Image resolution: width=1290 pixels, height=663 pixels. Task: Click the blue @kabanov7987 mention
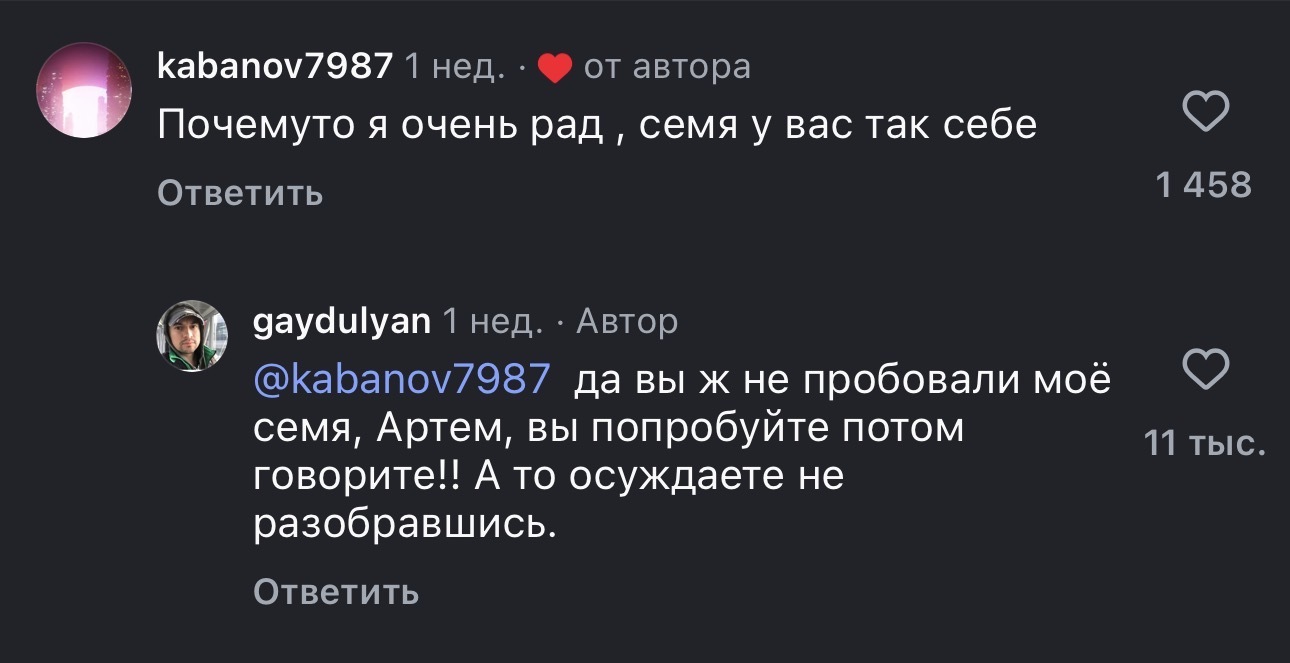click(402, 379)
